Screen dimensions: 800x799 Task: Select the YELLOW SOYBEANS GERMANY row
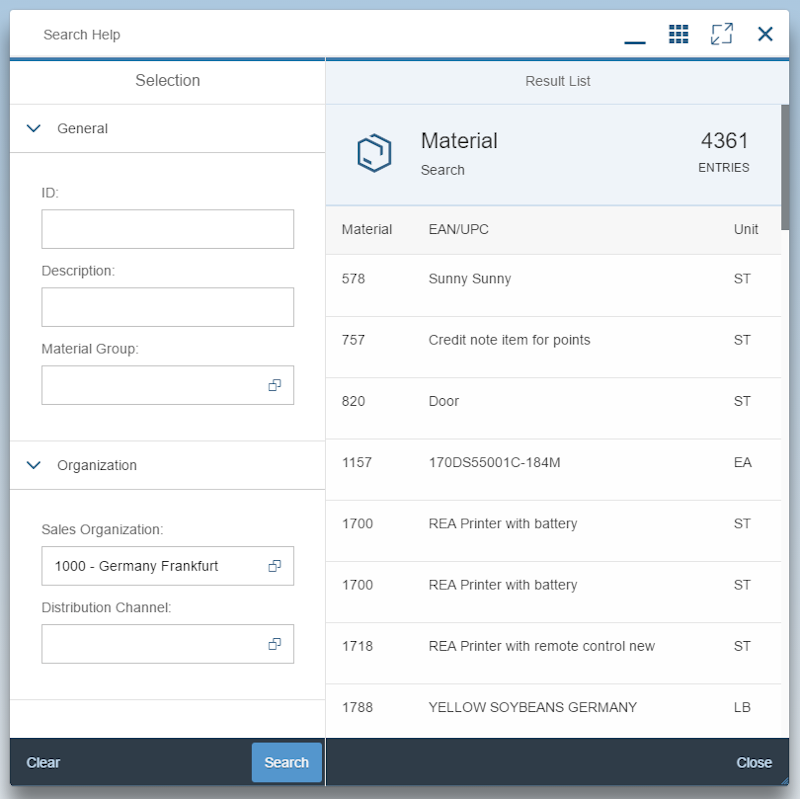pos(532,707)
